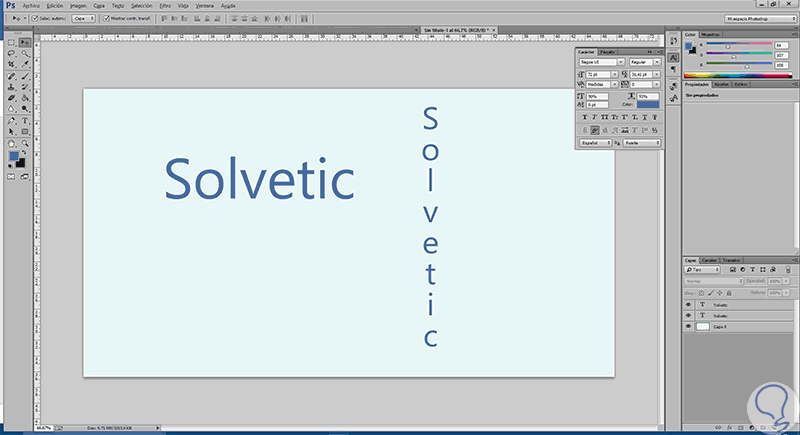
Task: Open the layer filter Tipo dropdown
Action: [703, 269]
